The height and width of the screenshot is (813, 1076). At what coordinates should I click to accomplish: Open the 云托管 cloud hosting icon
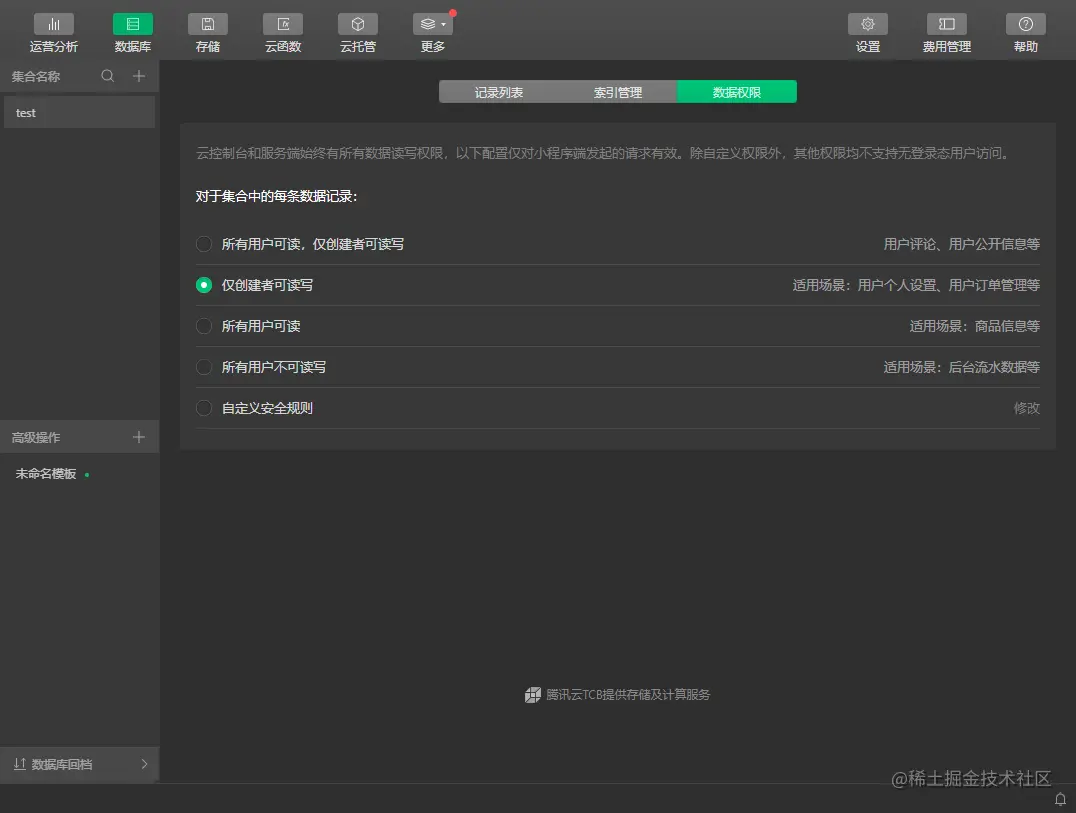pos(358,24)
